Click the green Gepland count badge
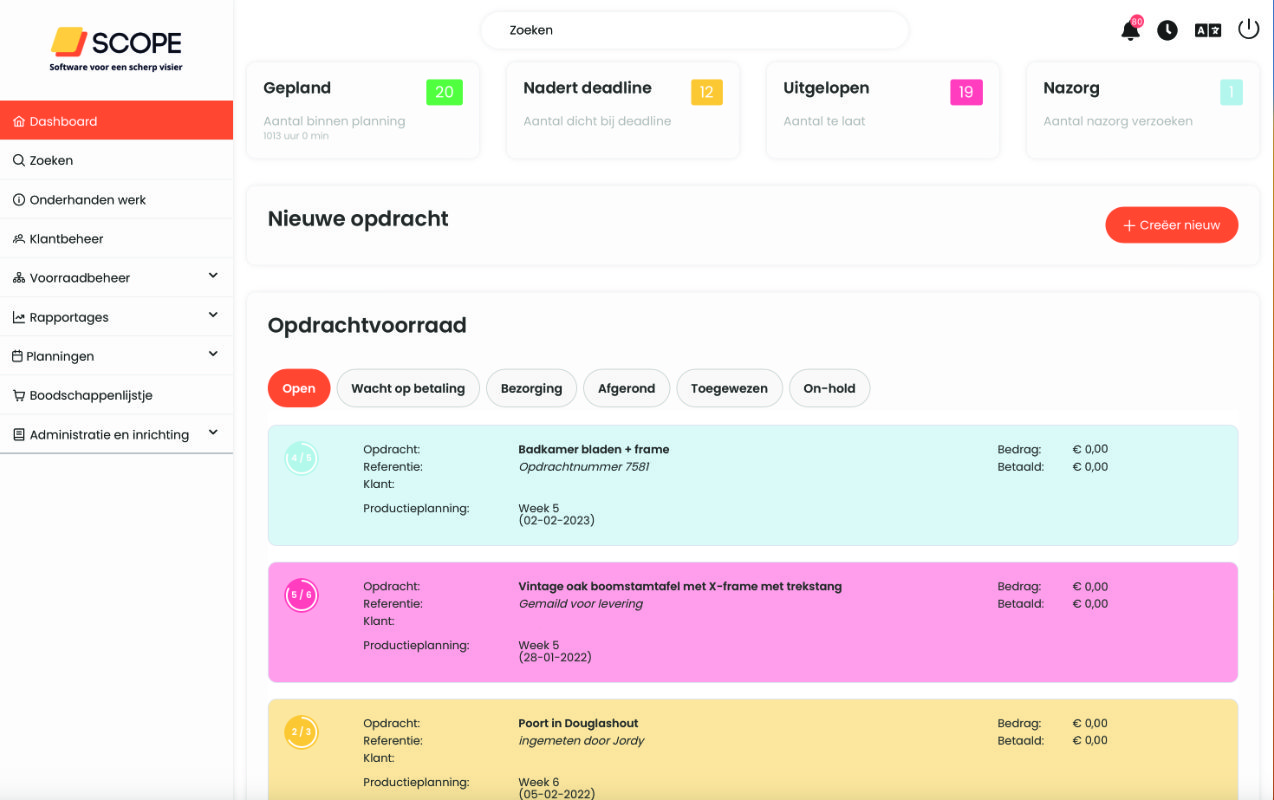Image resolution: width=1274 pixels, height=800 pixels. 444,92
